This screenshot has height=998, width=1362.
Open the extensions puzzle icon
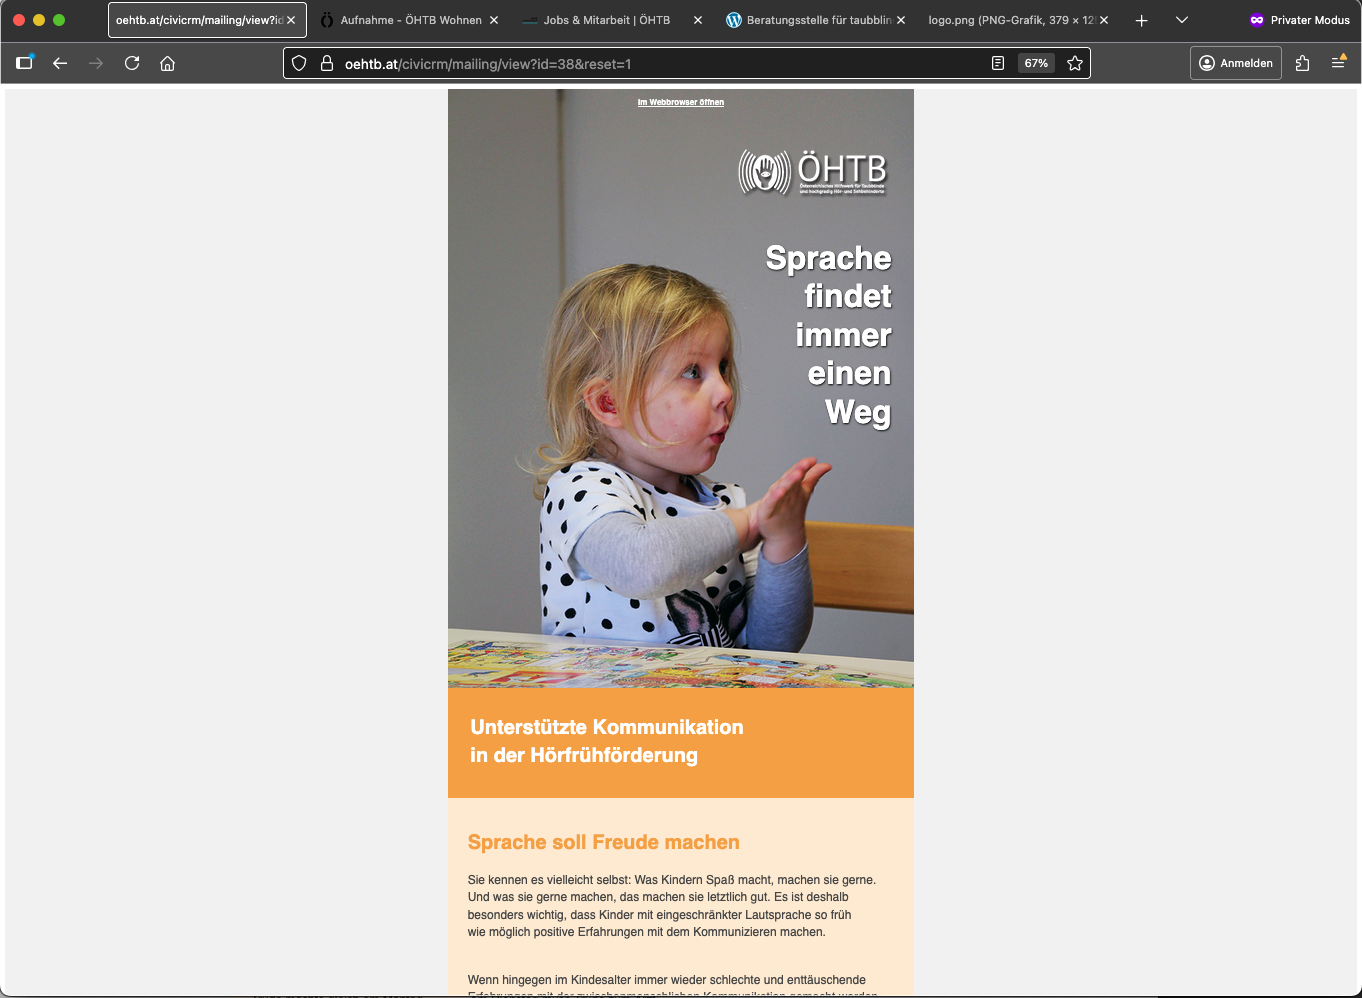tap(1302, 63)
